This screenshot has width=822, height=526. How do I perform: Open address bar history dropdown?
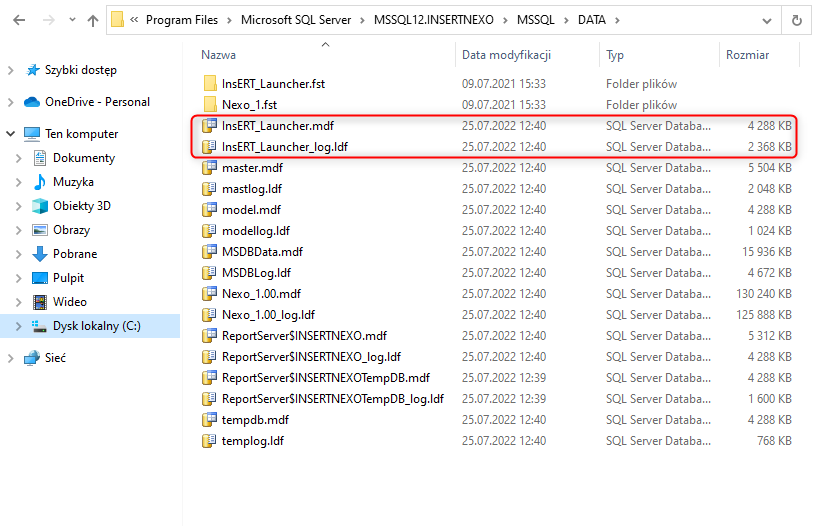766,21
